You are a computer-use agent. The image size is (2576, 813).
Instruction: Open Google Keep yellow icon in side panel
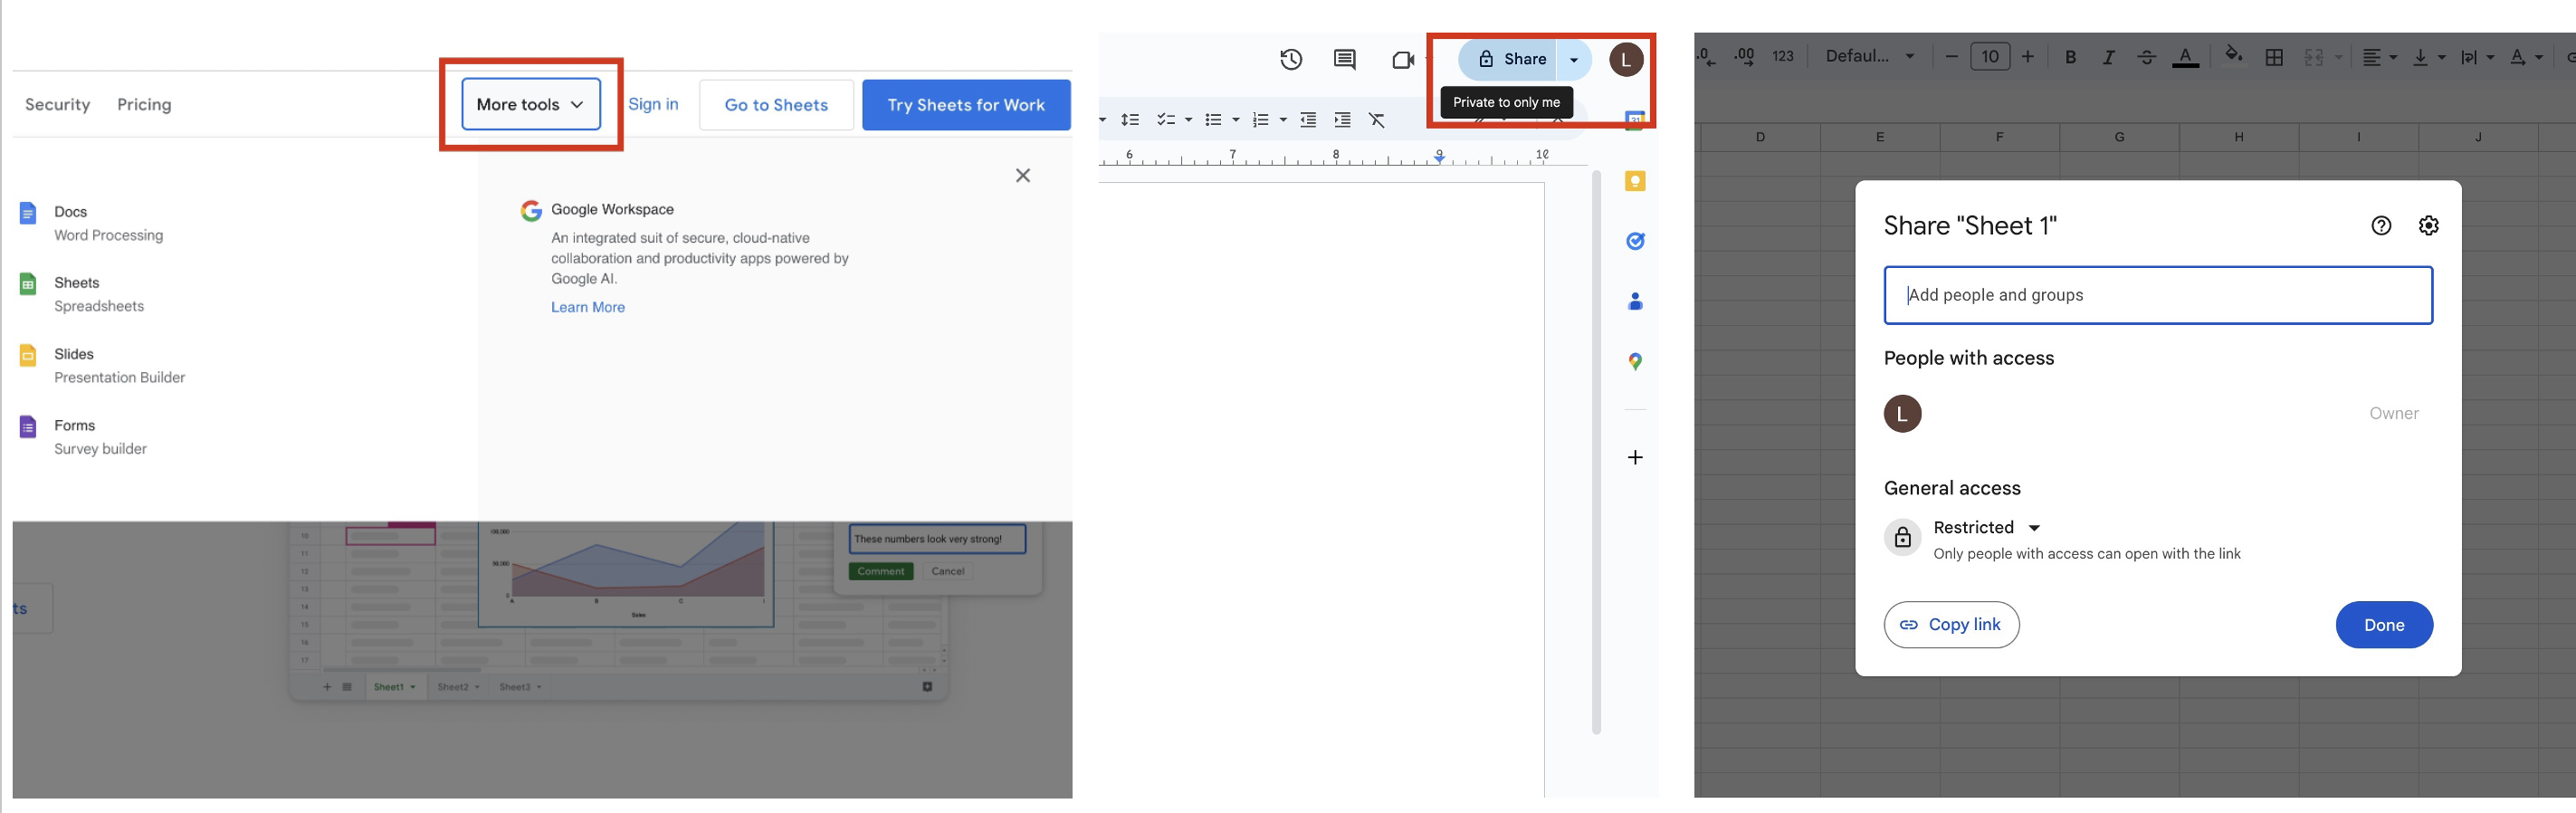pos(1636,181)
